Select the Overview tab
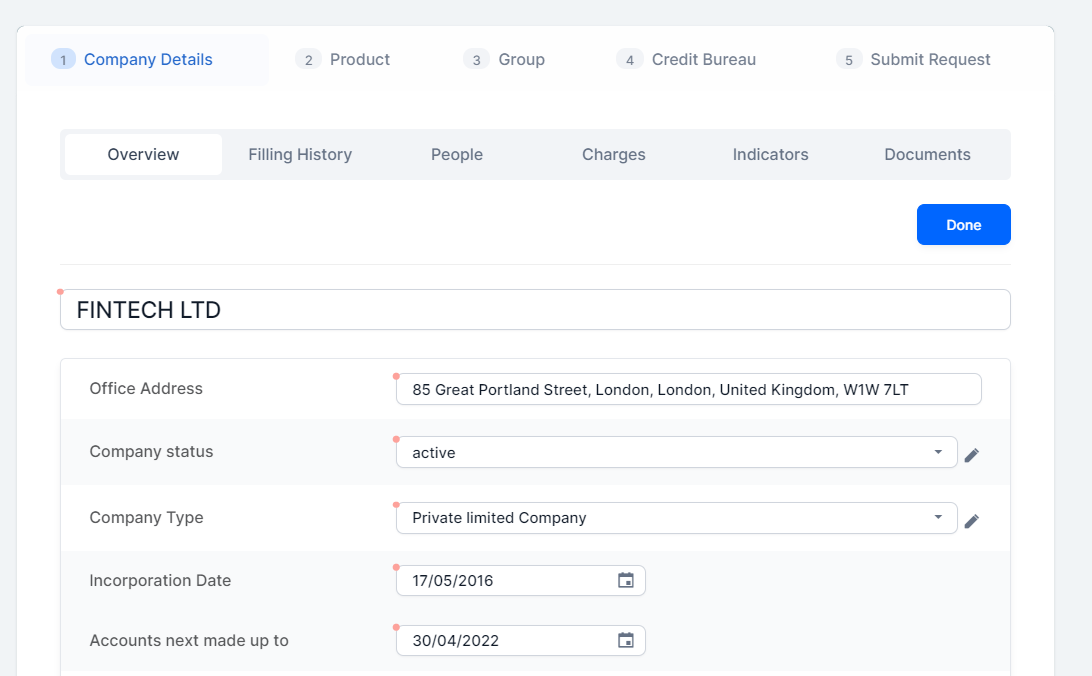The image size is (1092, 676). coord(143,154)
